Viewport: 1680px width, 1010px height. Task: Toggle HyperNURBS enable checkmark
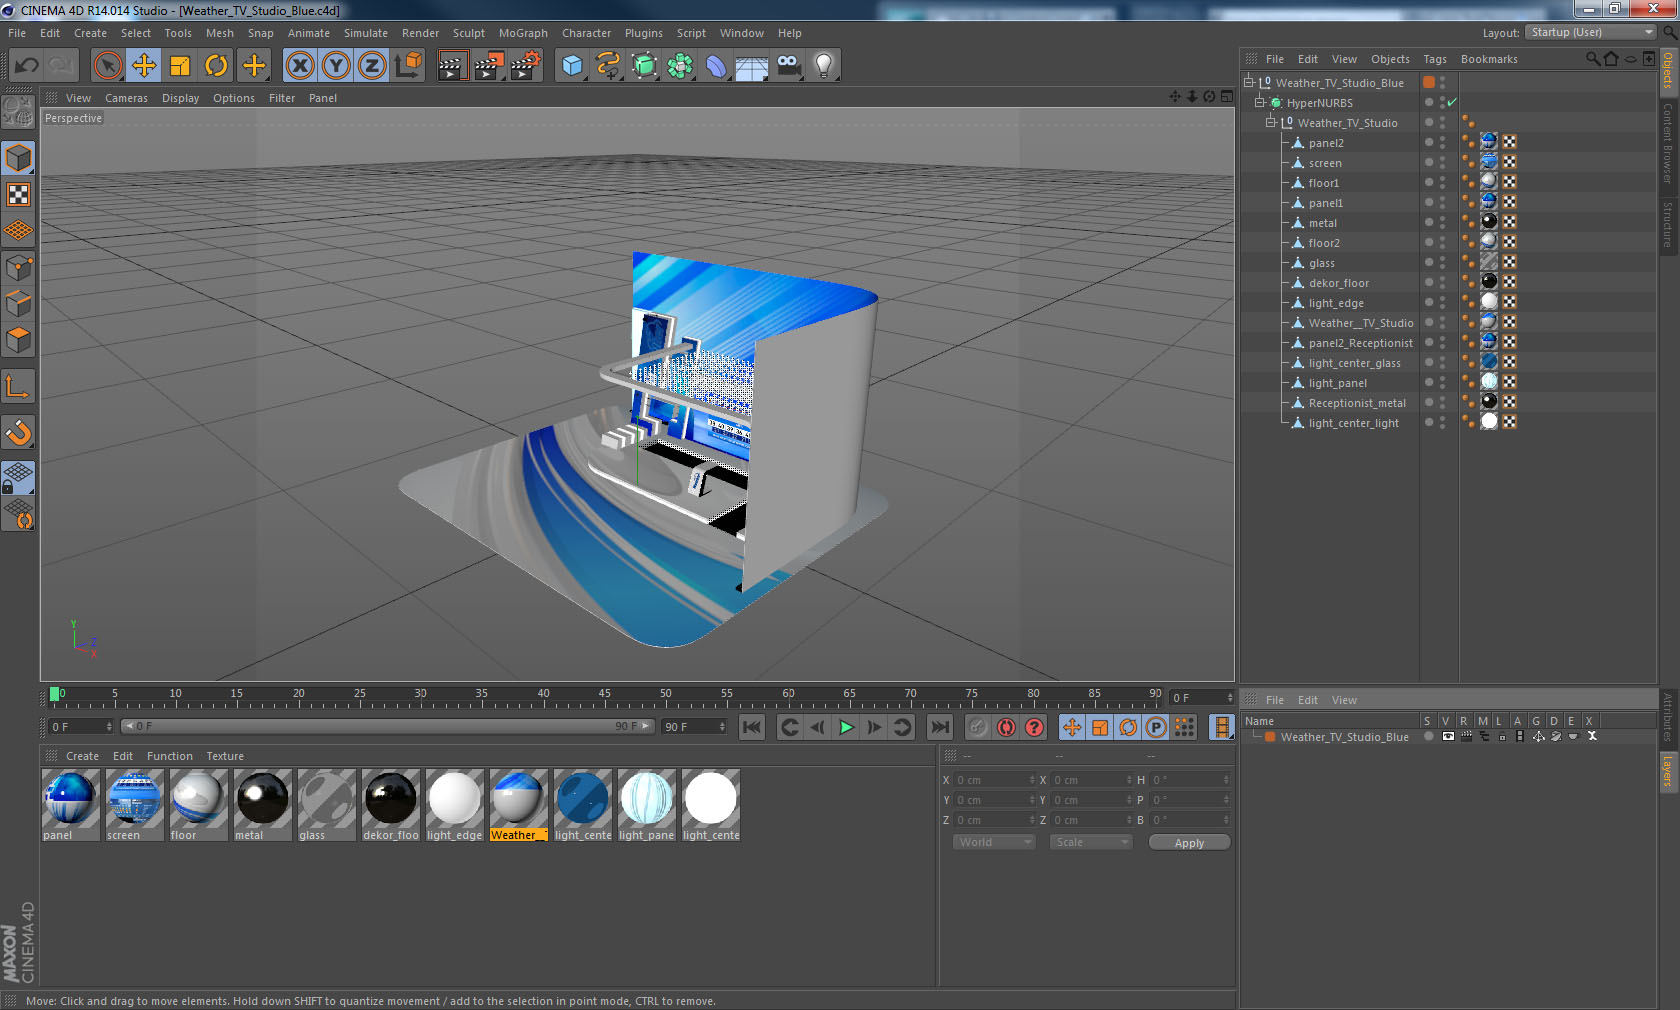click(x=1452, y=102)
